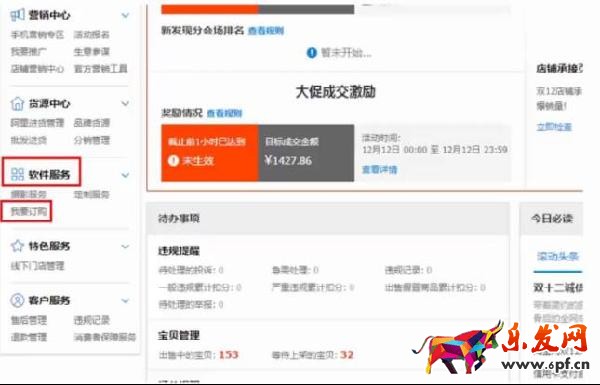
Task: Click the 货源中心 house icon
Action: pos(17,103)
